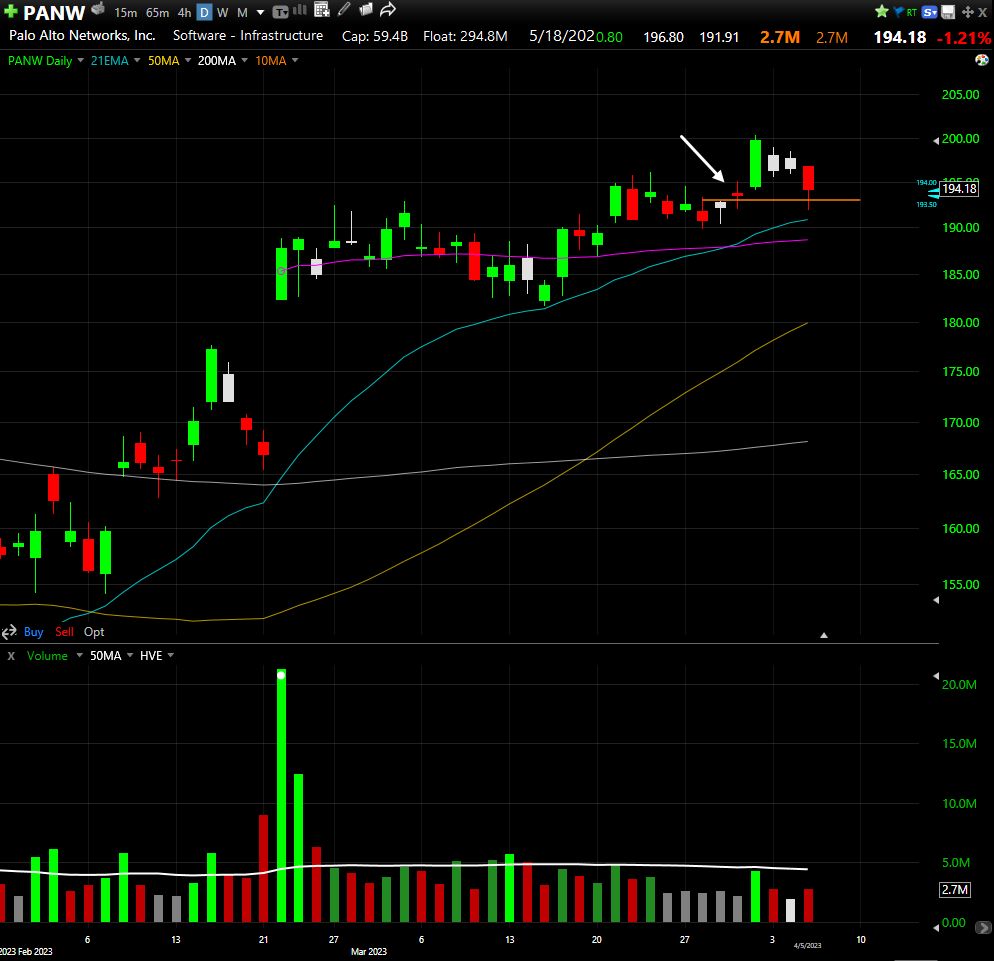Click the Float: 294.8M text

click(465, 36)
